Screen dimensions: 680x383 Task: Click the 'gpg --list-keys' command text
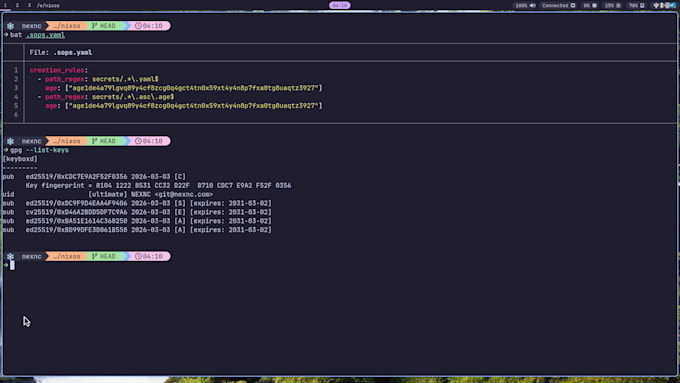pos(39,150)
